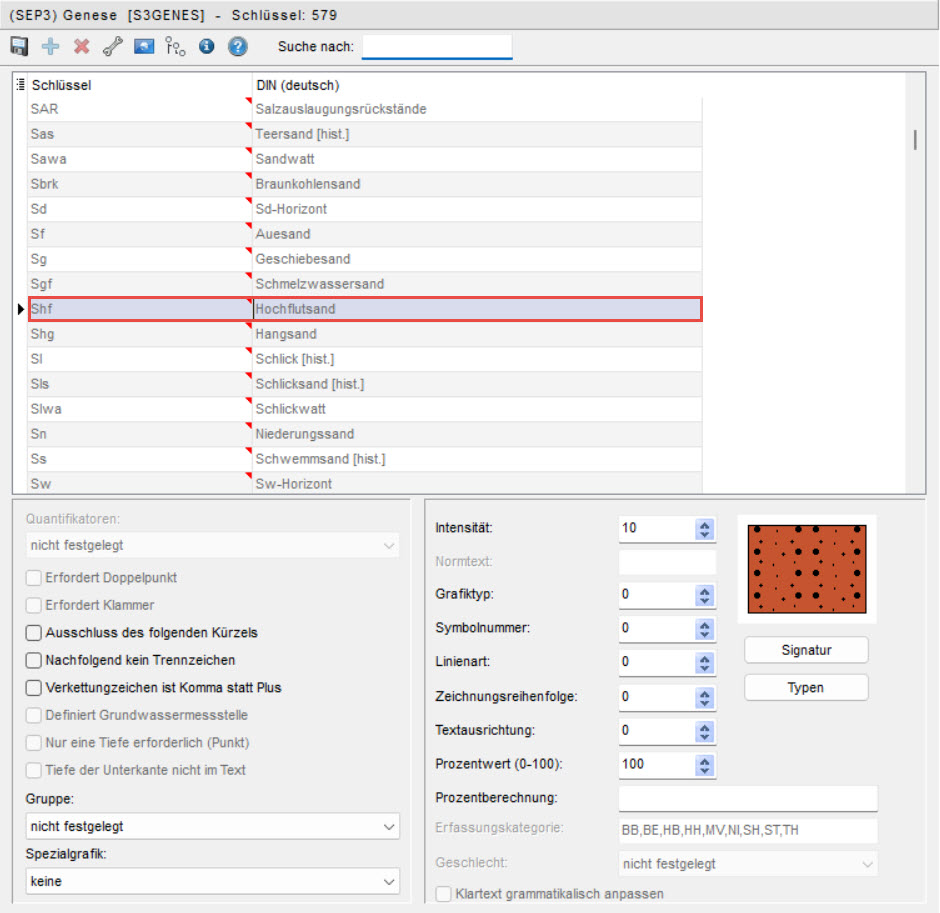The image size is (940, 913).
Task: Delete entry with red X icon
Action: pos(82,46)
